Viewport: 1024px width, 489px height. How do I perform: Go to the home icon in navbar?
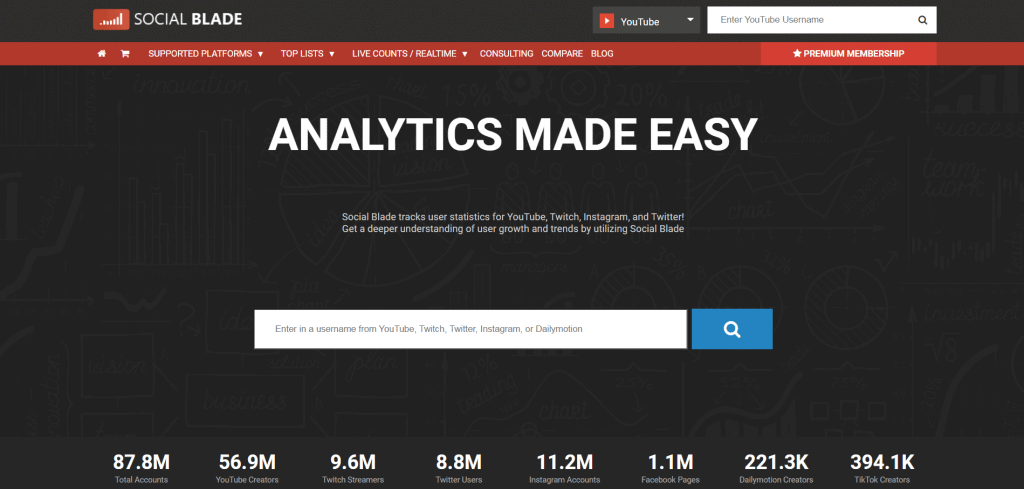(102, 54)
